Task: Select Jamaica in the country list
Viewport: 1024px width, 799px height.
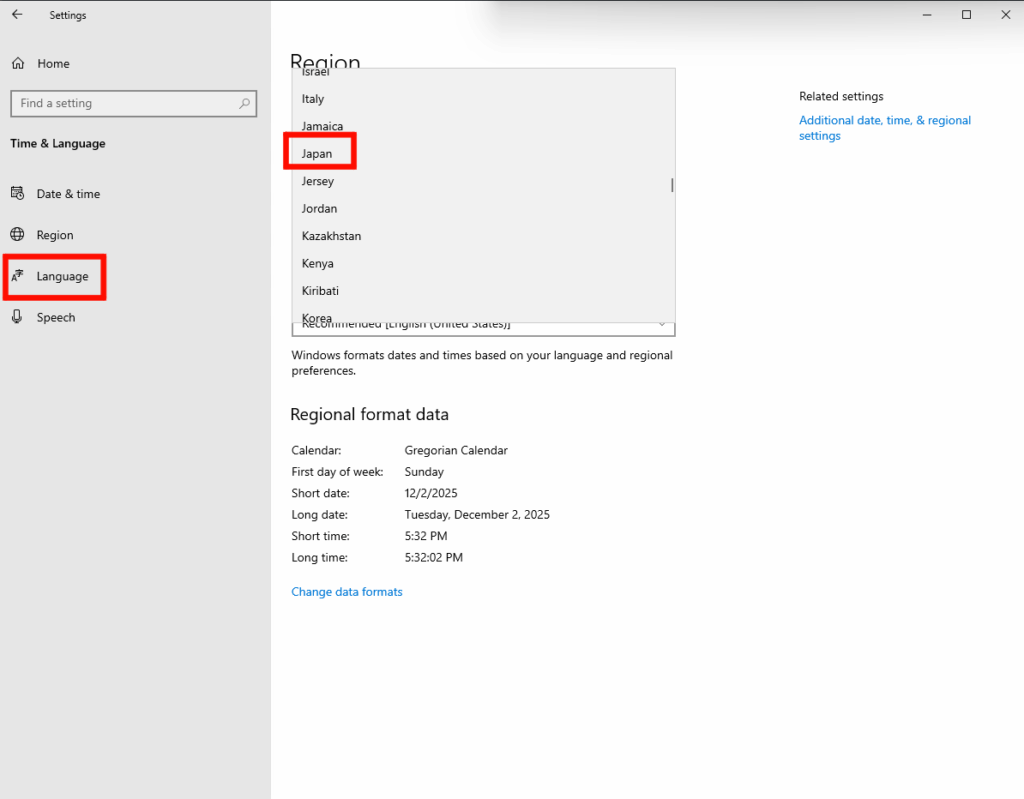Action: (322, 127)
